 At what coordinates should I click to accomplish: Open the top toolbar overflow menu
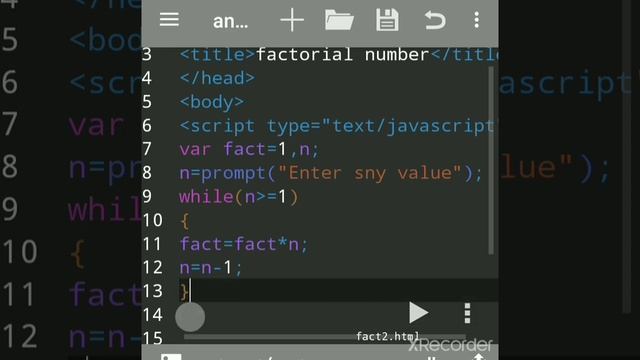[x=476, y=20]
